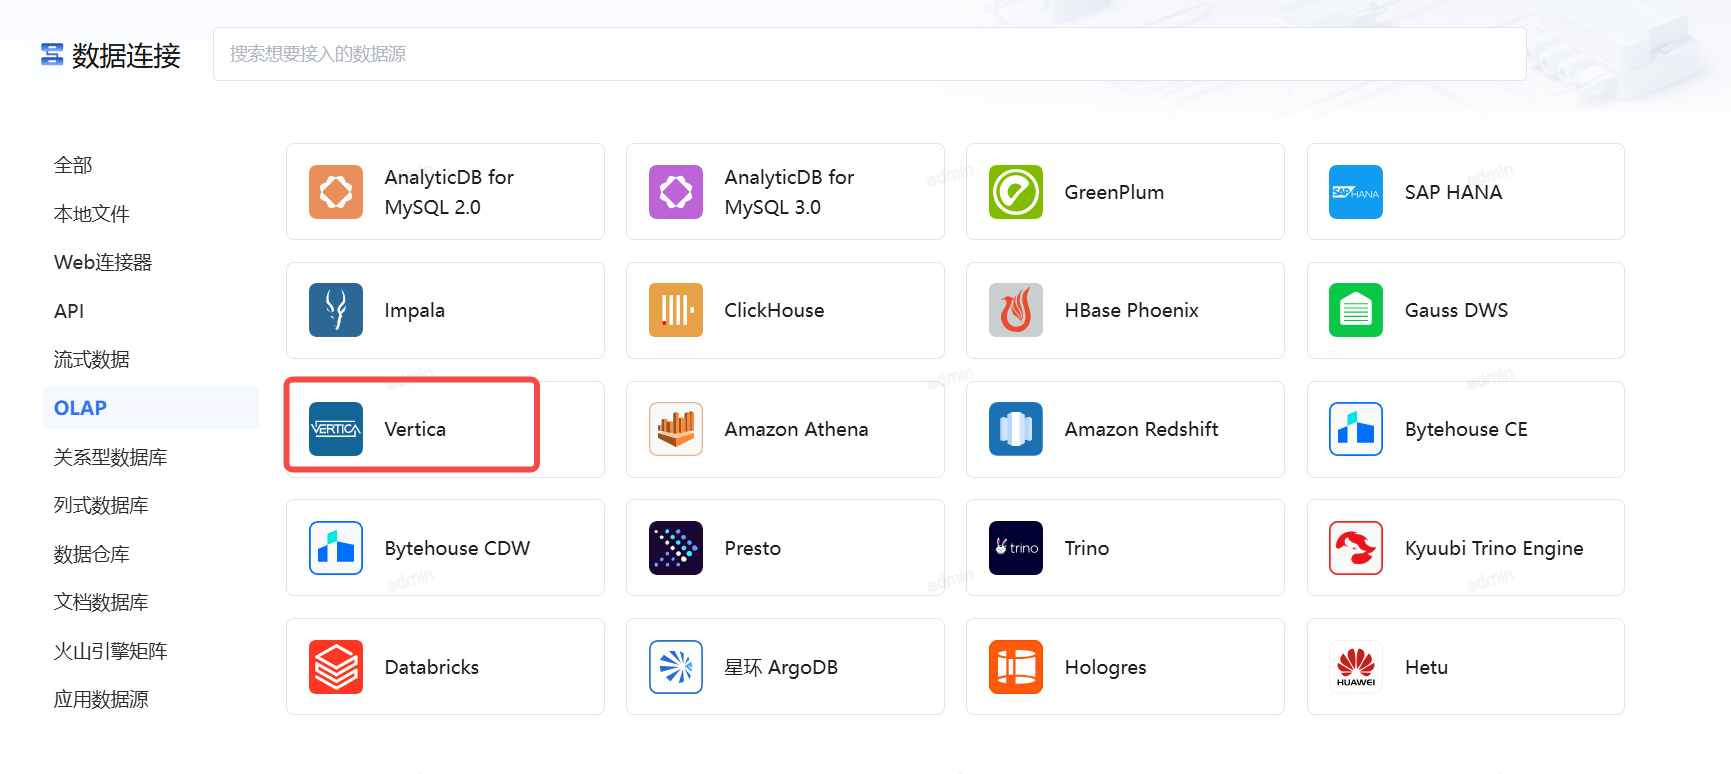The height and width of the screenshot is (774, 1731).
Task: Select the Huawei Hetu logo icon
Action: [x=1355, y=667]
